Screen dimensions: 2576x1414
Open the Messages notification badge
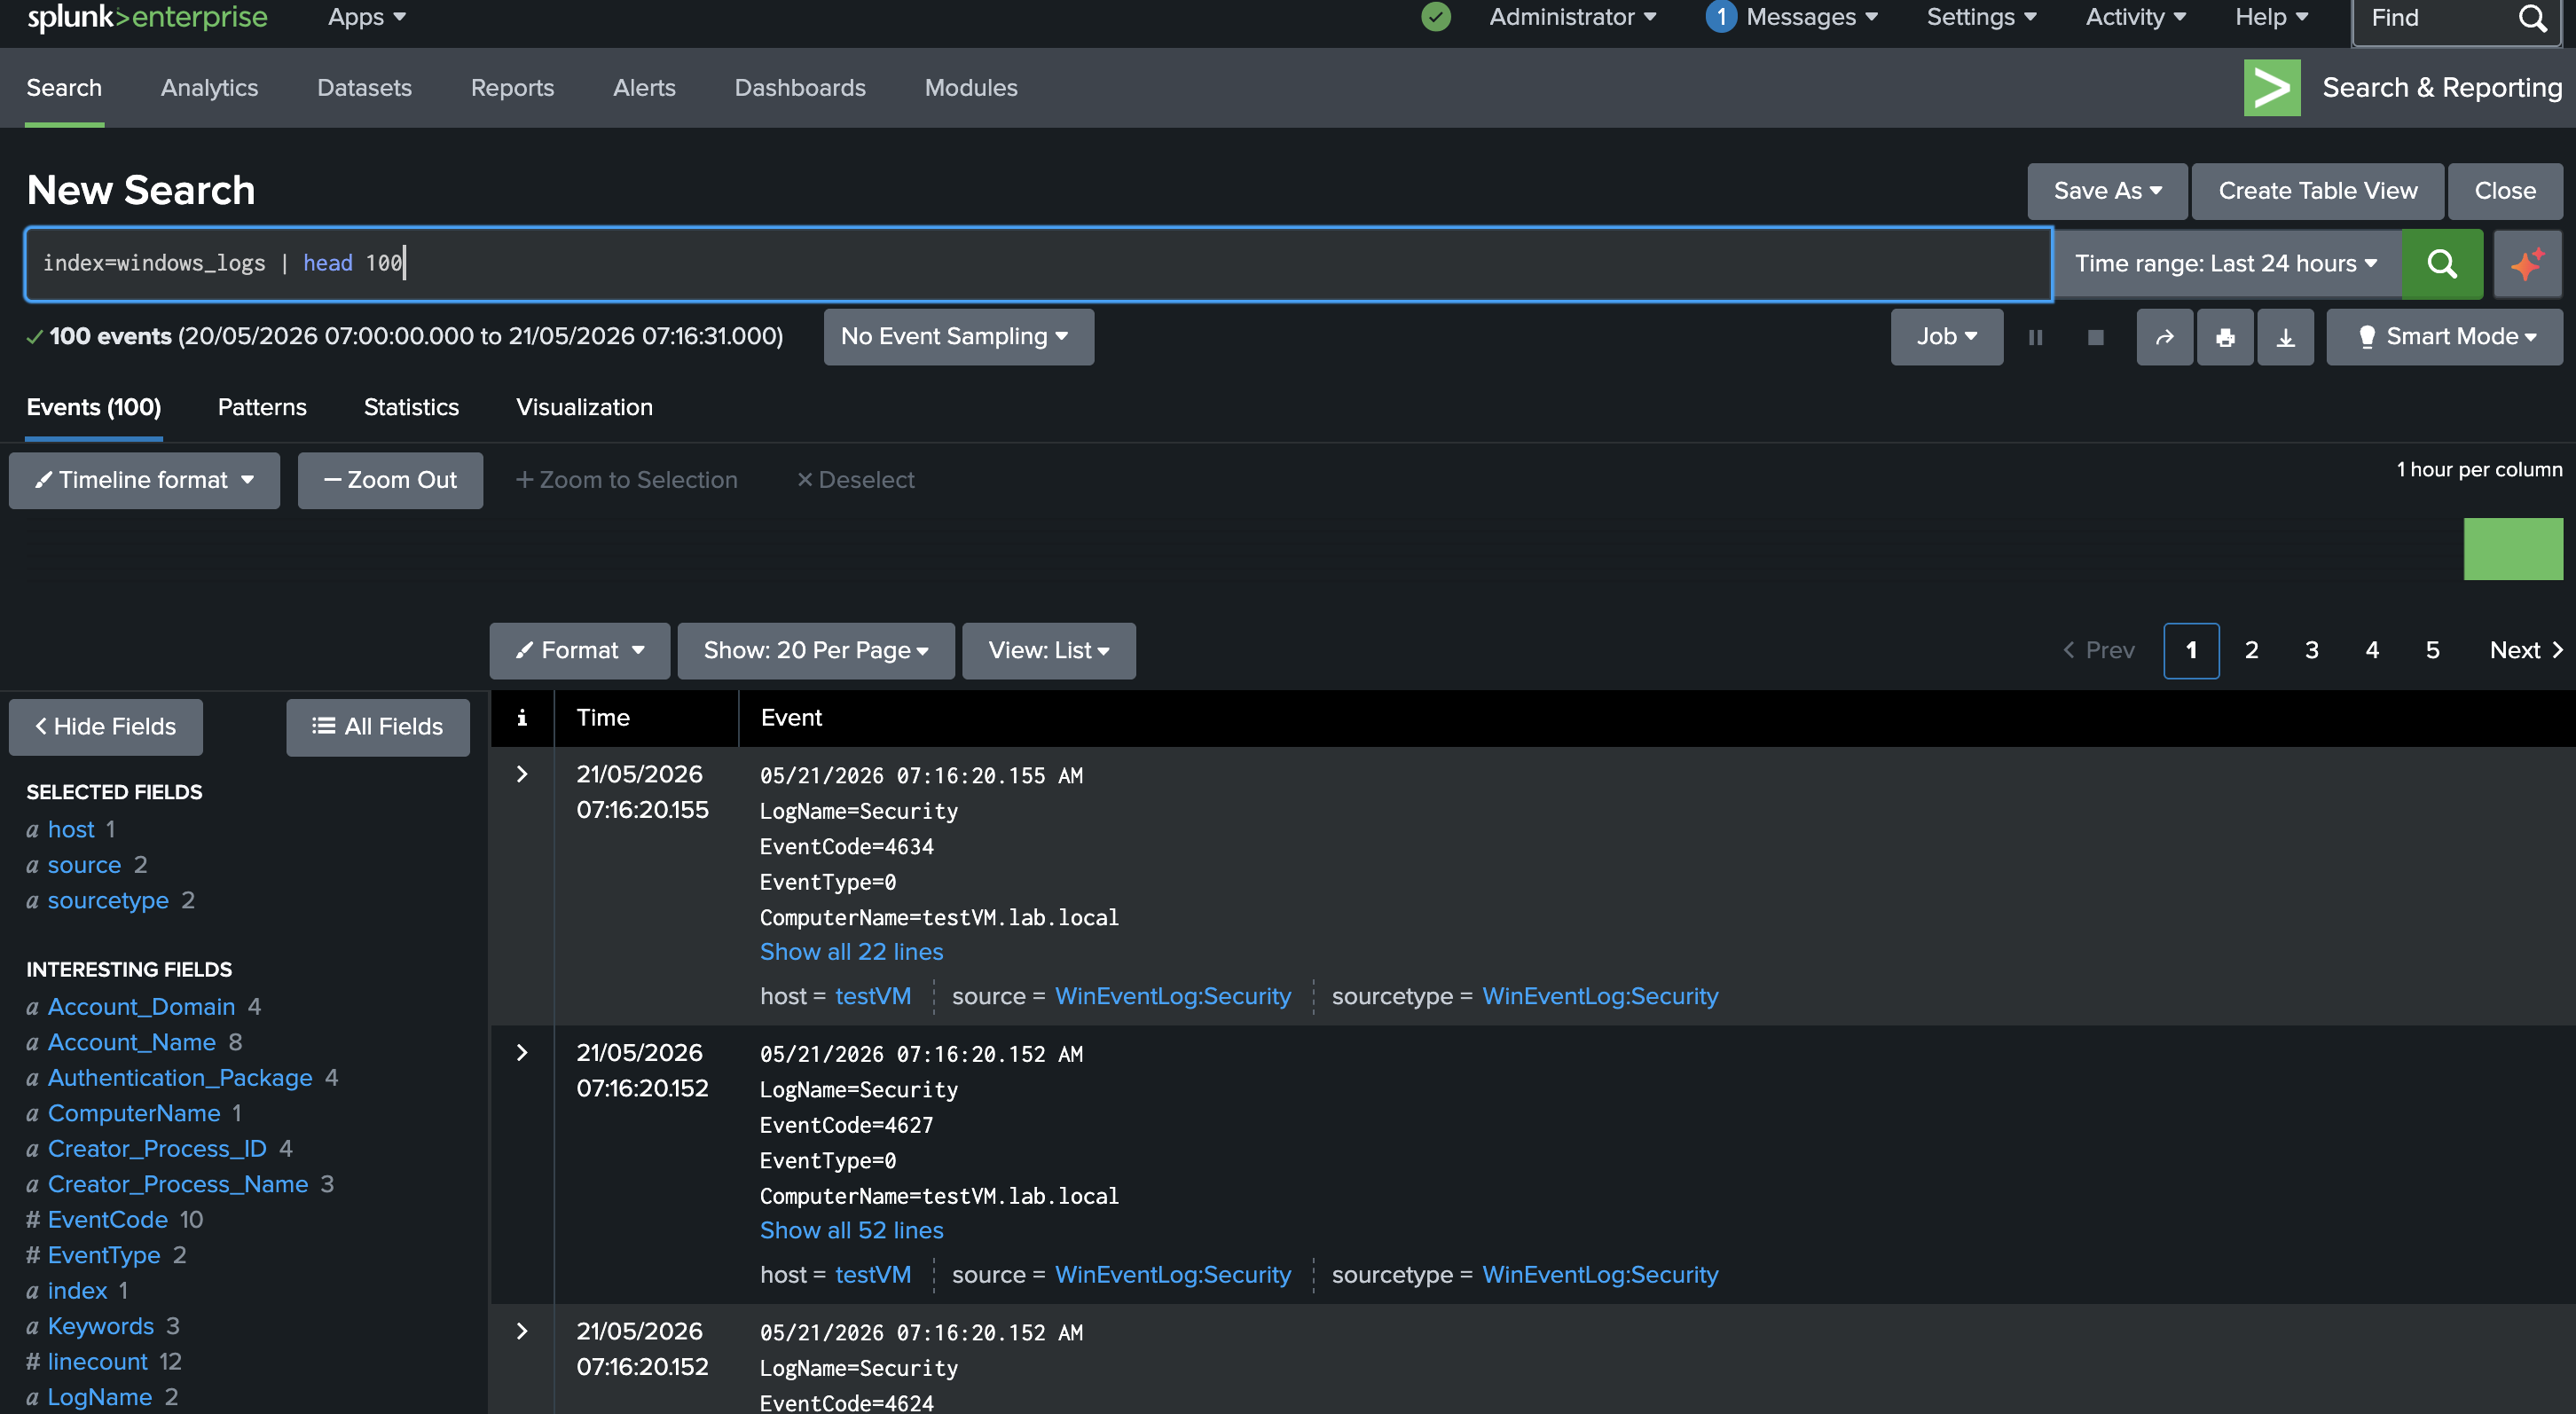pyautogui.click(x=1720, y=17)
